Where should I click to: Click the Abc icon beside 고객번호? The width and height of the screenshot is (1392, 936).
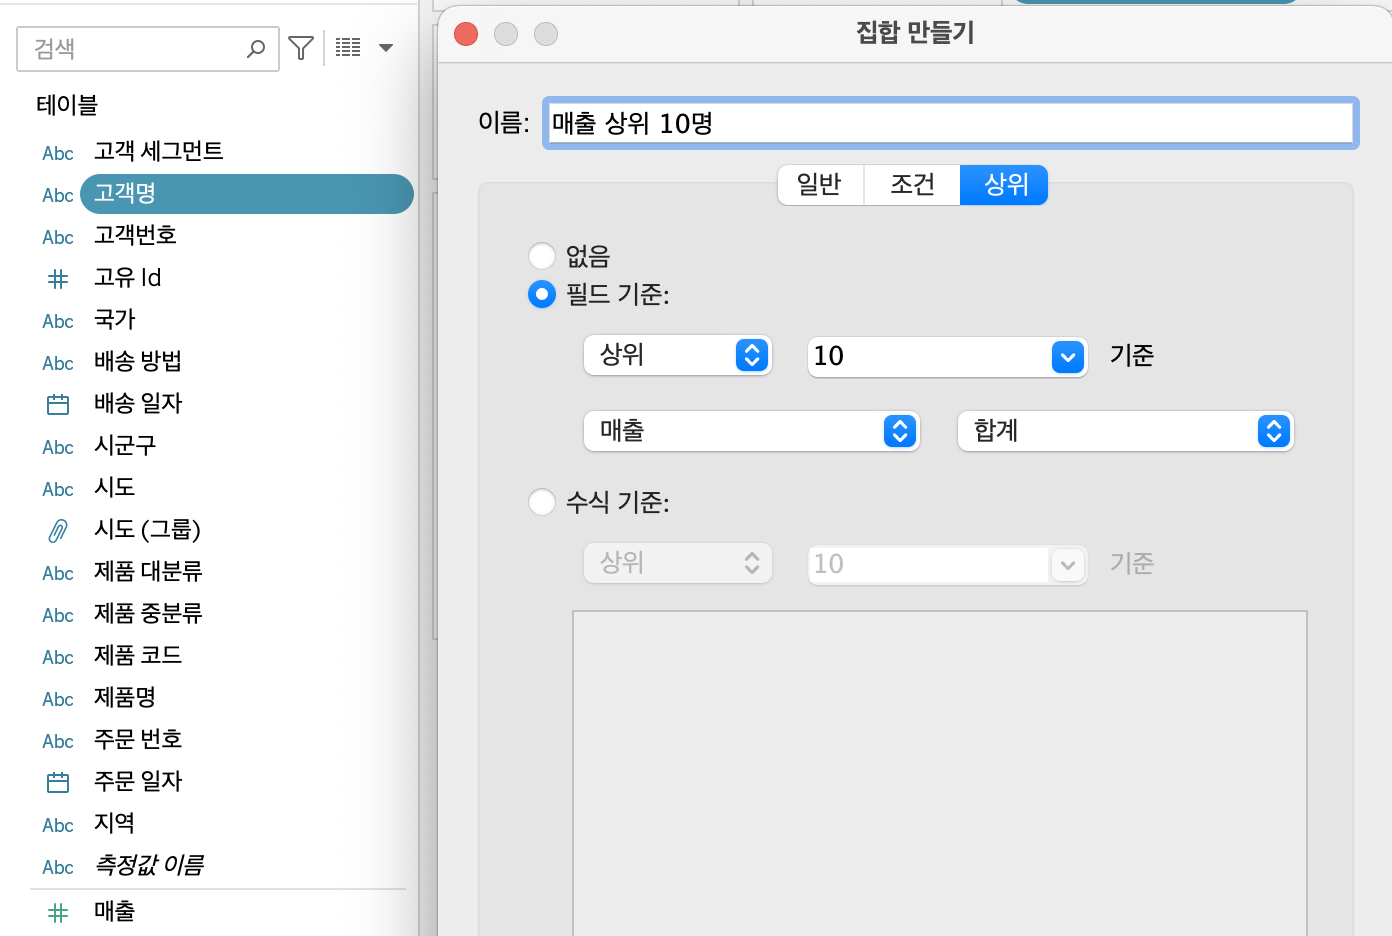pos(58,237)
